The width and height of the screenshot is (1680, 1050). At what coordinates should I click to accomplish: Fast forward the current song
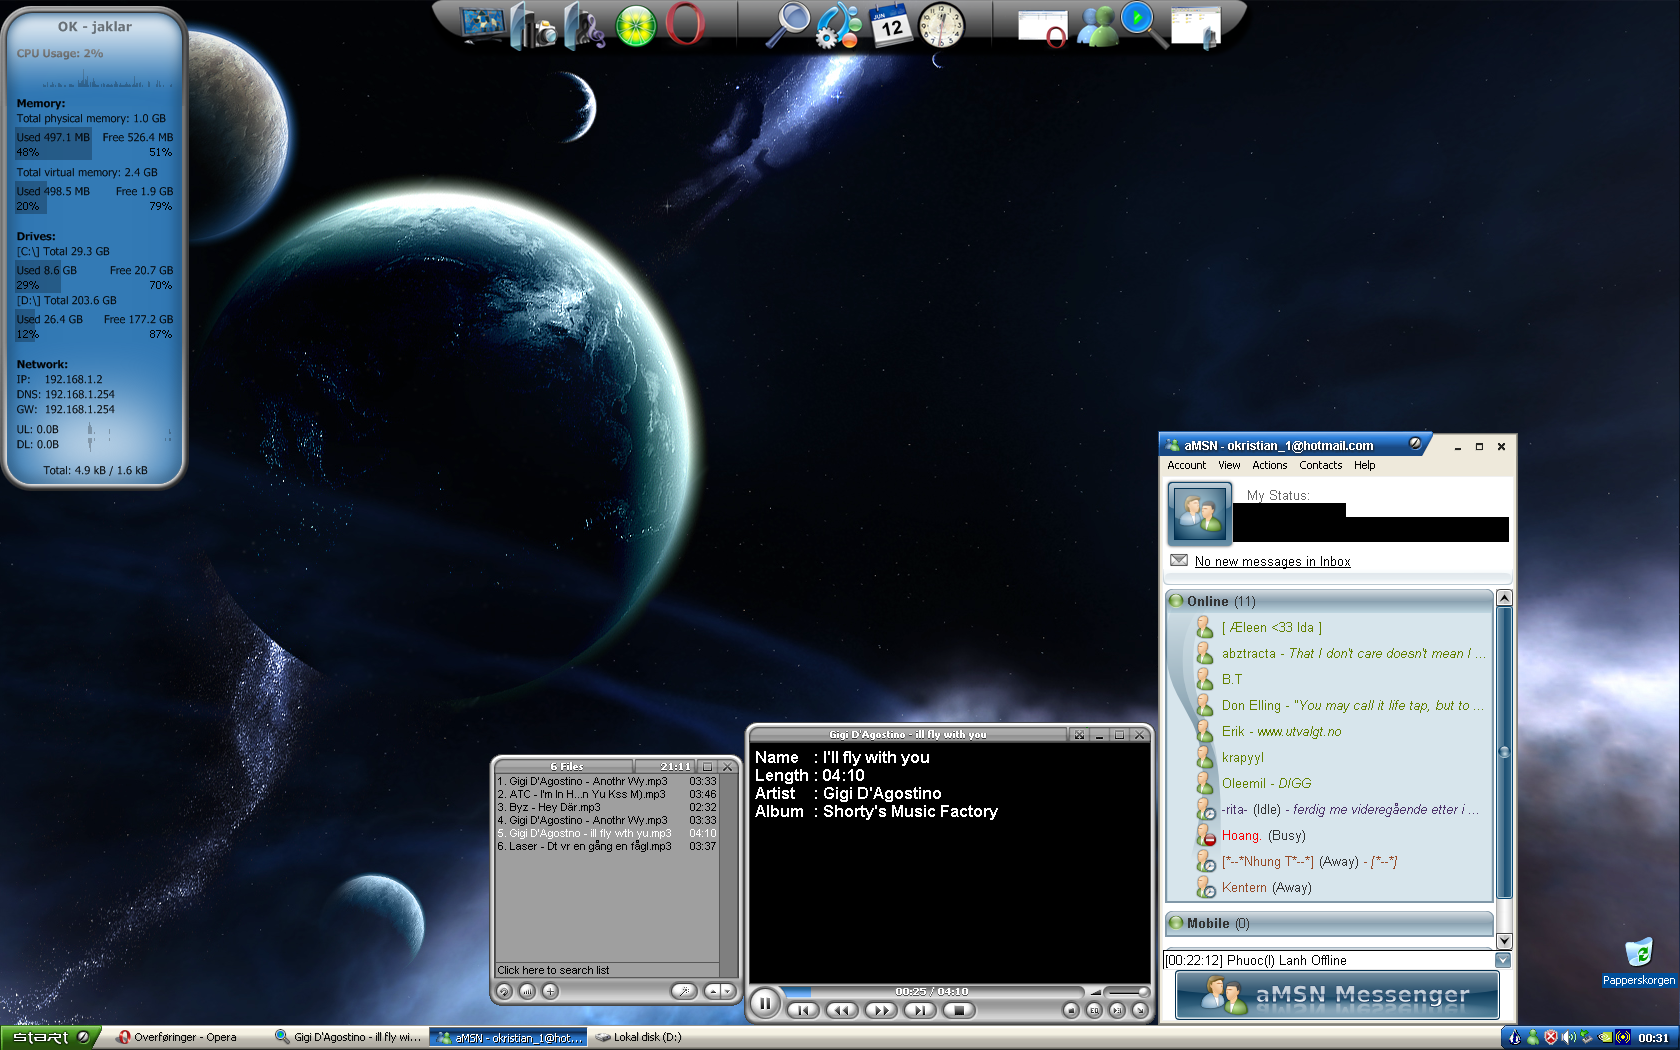(x=881, y=1010)
